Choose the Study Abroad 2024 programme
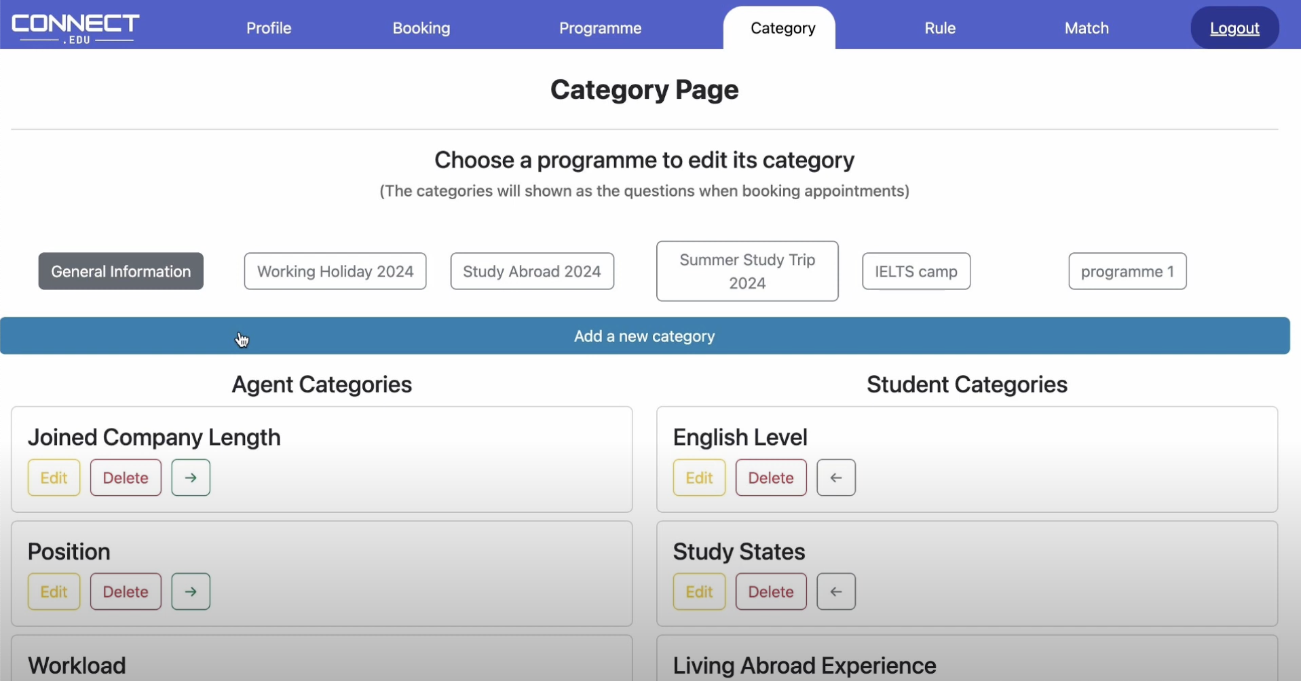1301x681 pixels. 532,271
